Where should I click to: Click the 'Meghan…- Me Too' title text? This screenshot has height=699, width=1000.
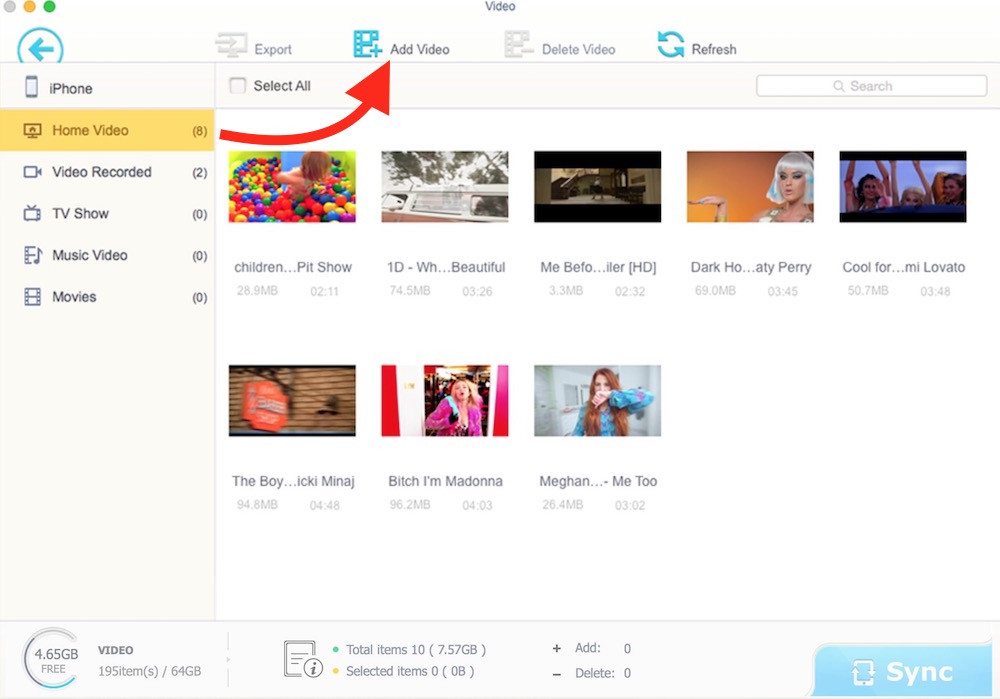(x=598, y=481)
